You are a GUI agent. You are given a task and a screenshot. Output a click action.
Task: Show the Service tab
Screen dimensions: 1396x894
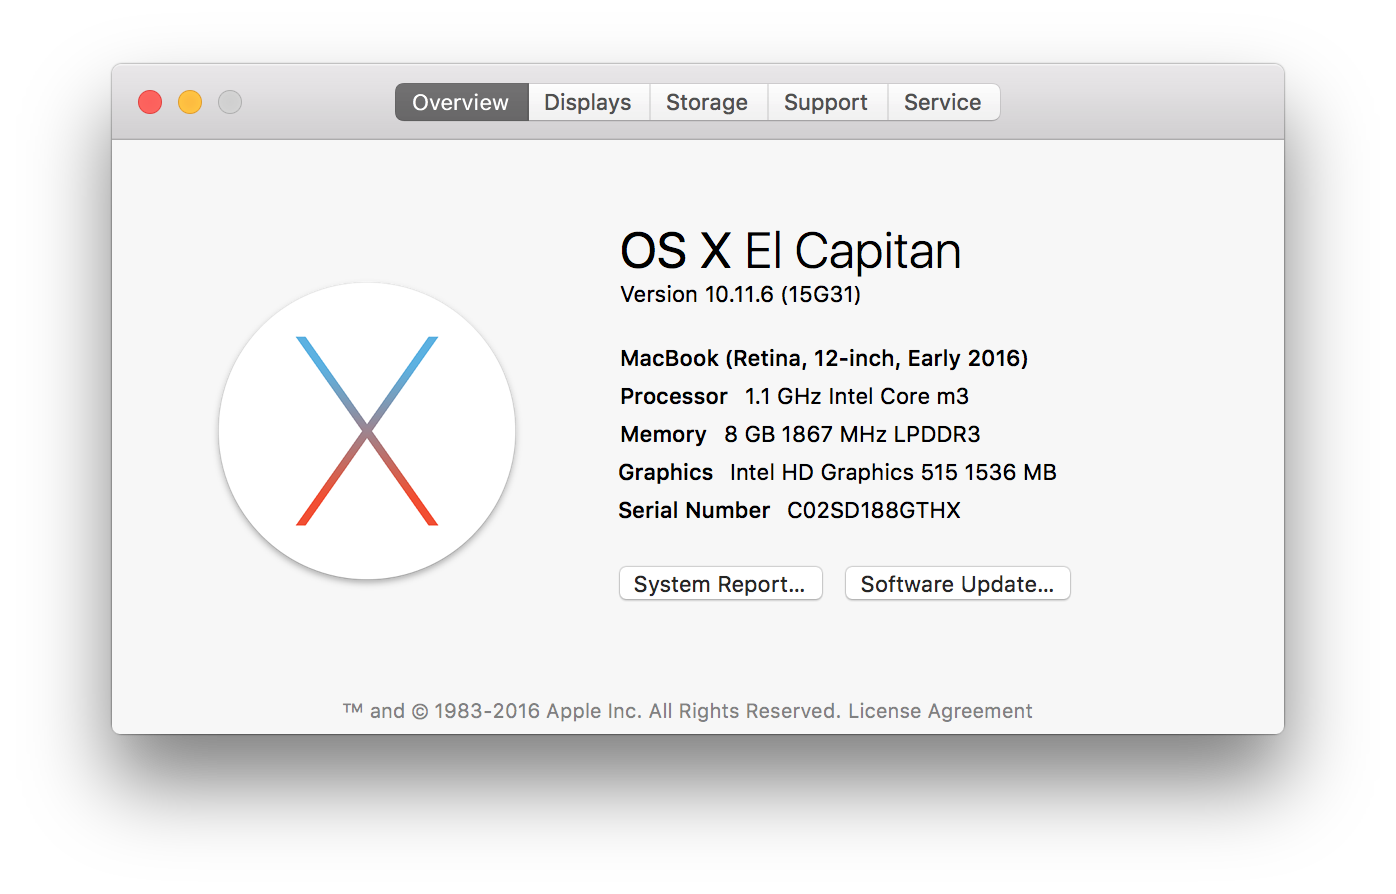click(x=943, y=102)
